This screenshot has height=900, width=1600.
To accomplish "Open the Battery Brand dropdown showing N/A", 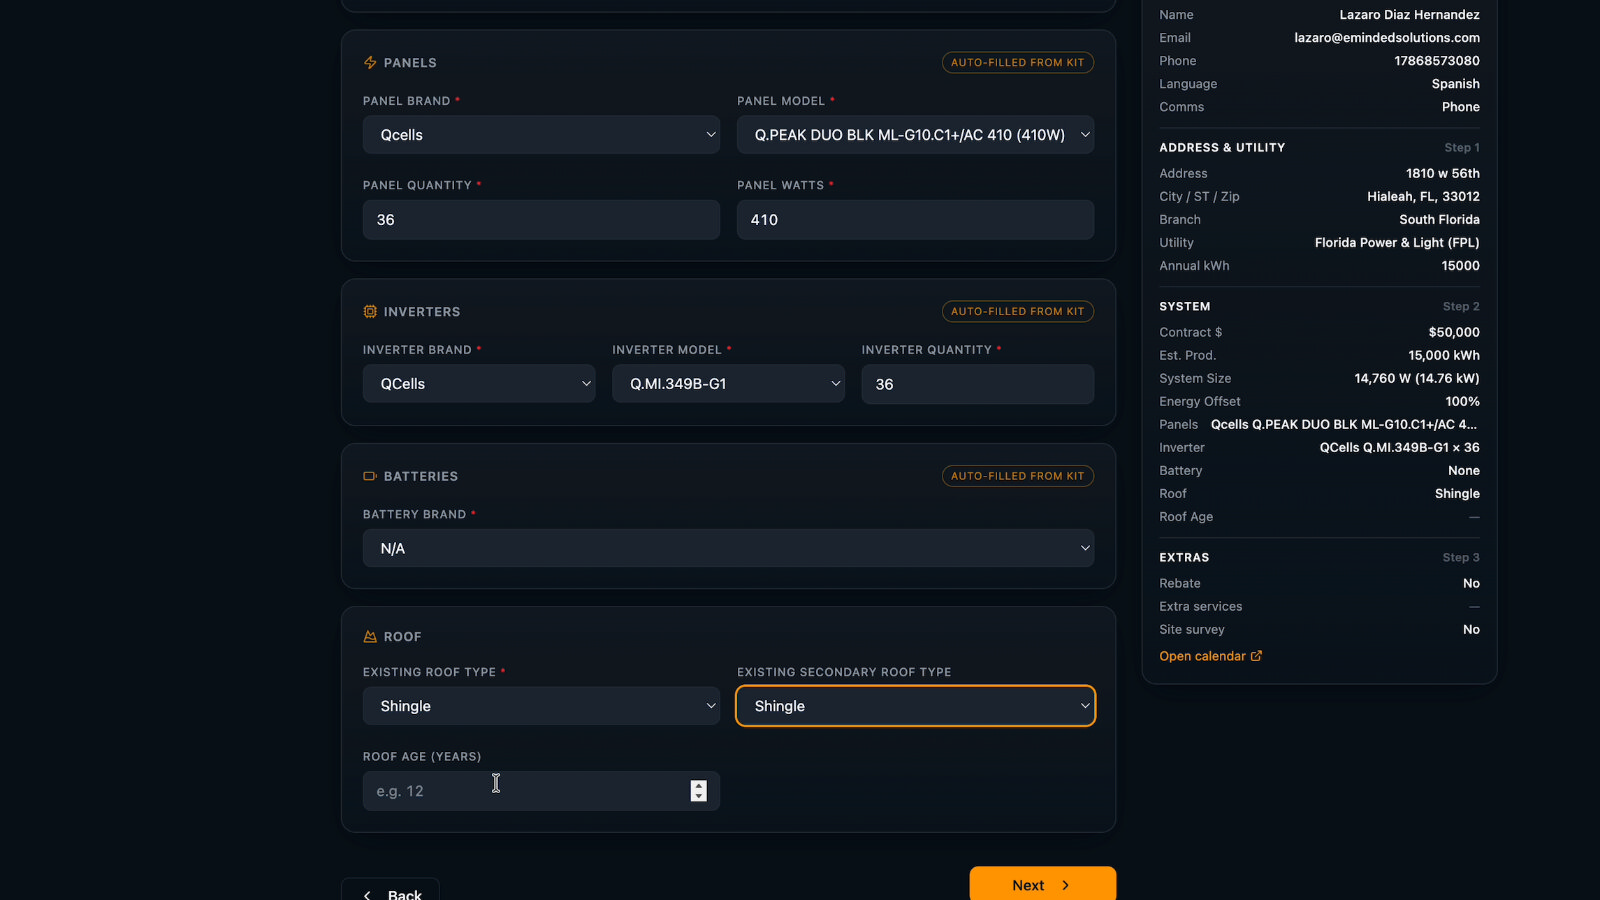I will pos(728,548).
